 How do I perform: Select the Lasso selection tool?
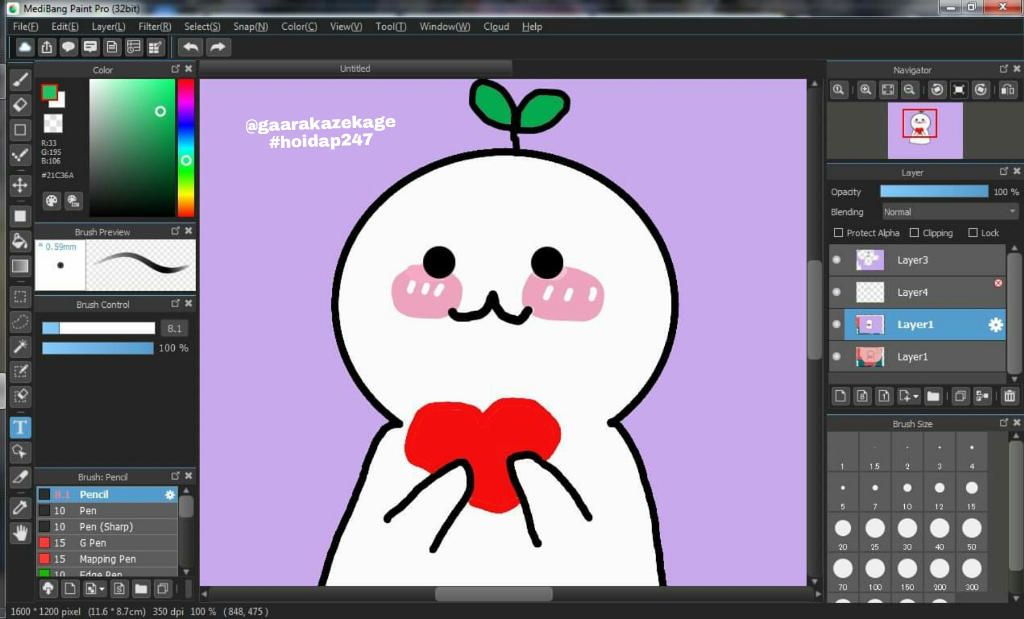point(20,321)
